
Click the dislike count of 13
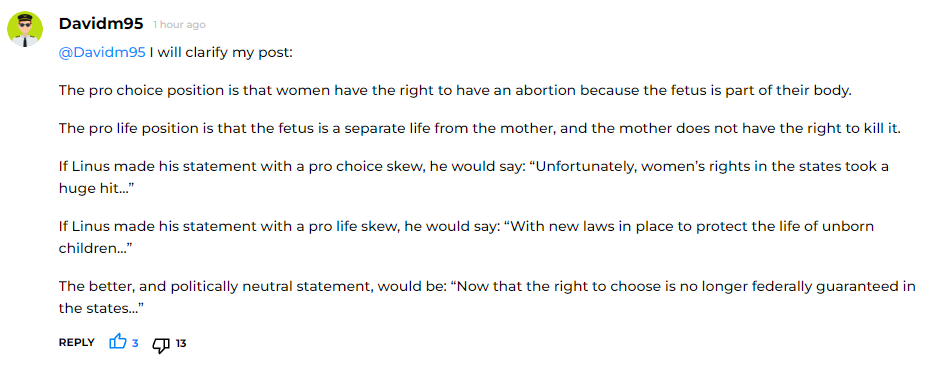click(x=181, y=343)
